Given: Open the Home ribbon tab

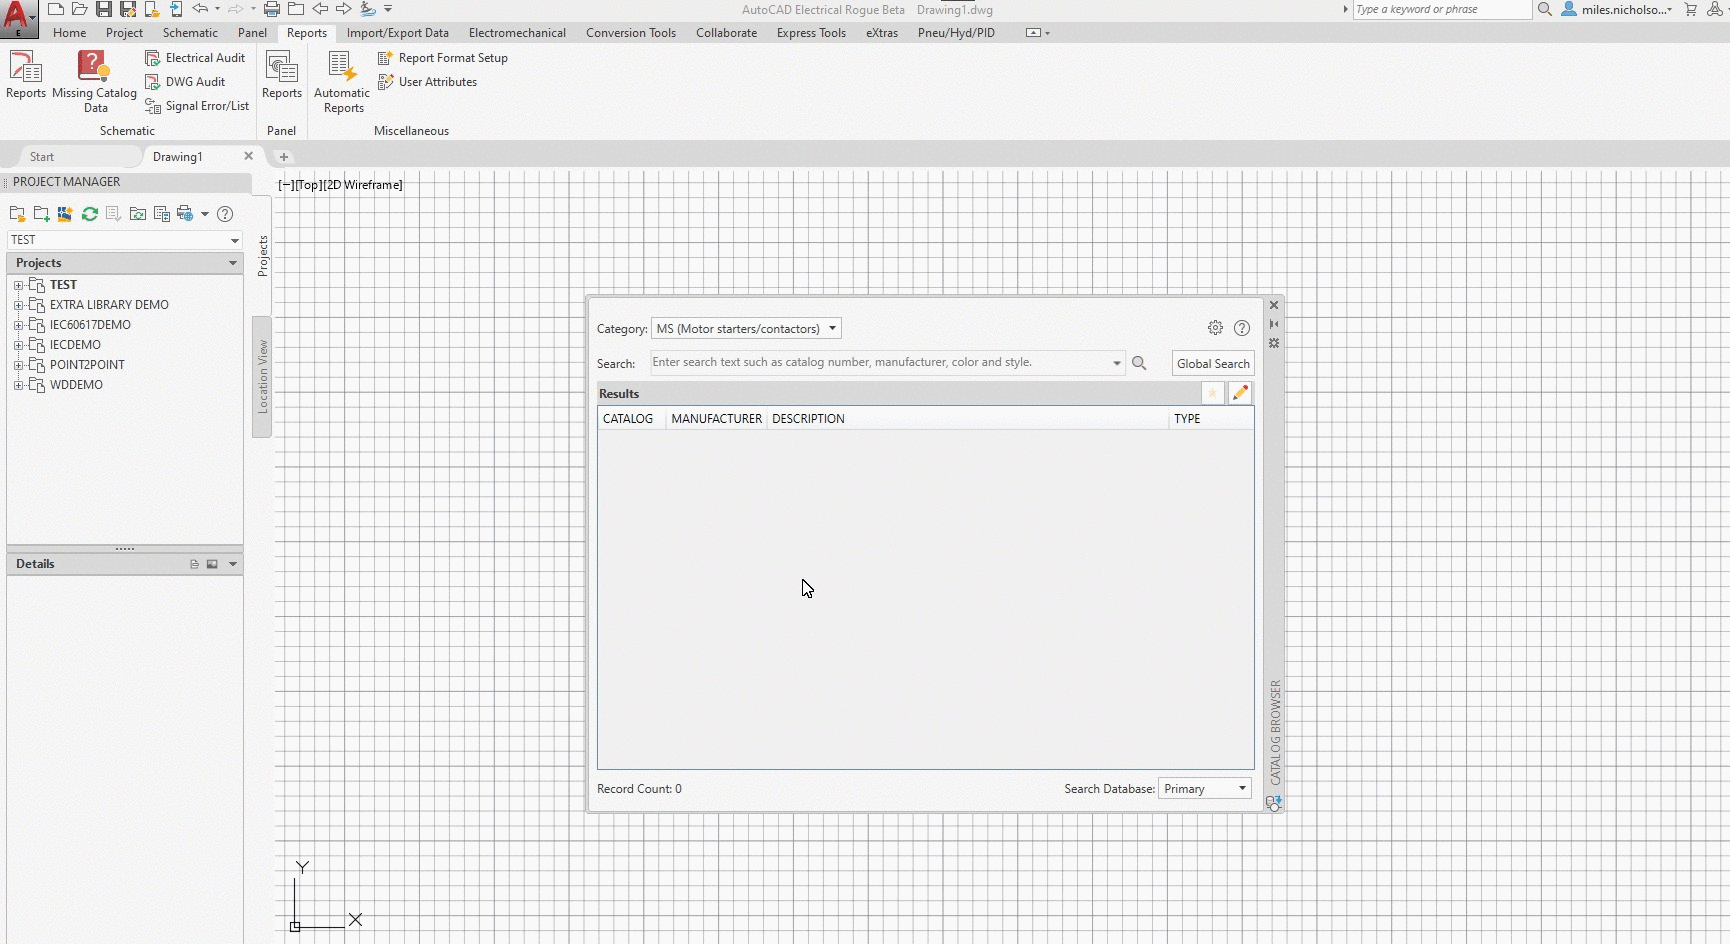Looking at the screenshot, I should click(x=69, y=33).
